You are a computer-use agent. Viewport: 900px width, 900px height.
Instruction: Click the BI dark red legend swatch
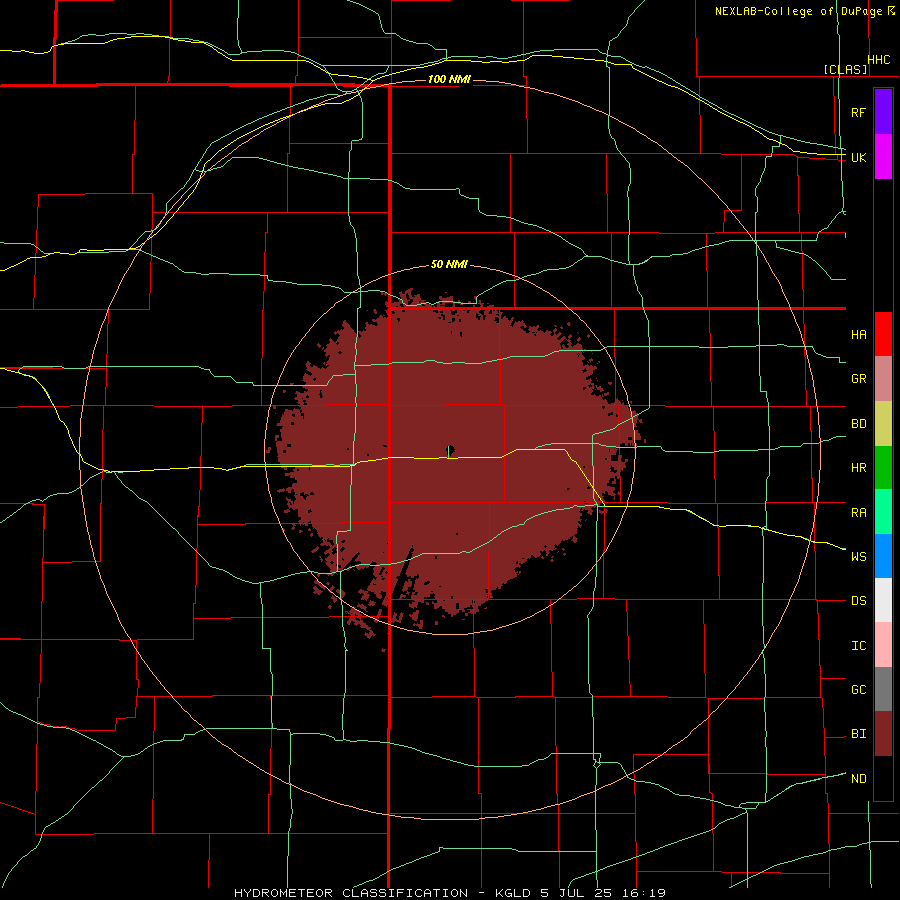883,734
